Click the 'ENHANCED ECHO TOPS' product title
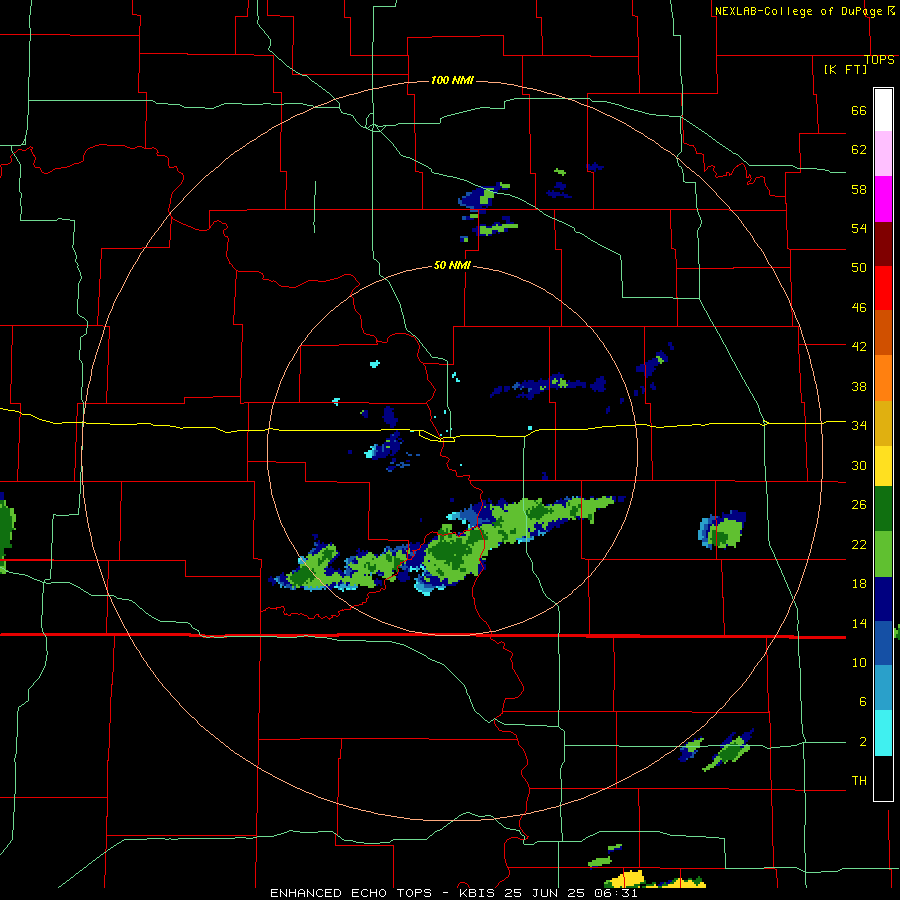The image size is (900, 900). [351, 893]
